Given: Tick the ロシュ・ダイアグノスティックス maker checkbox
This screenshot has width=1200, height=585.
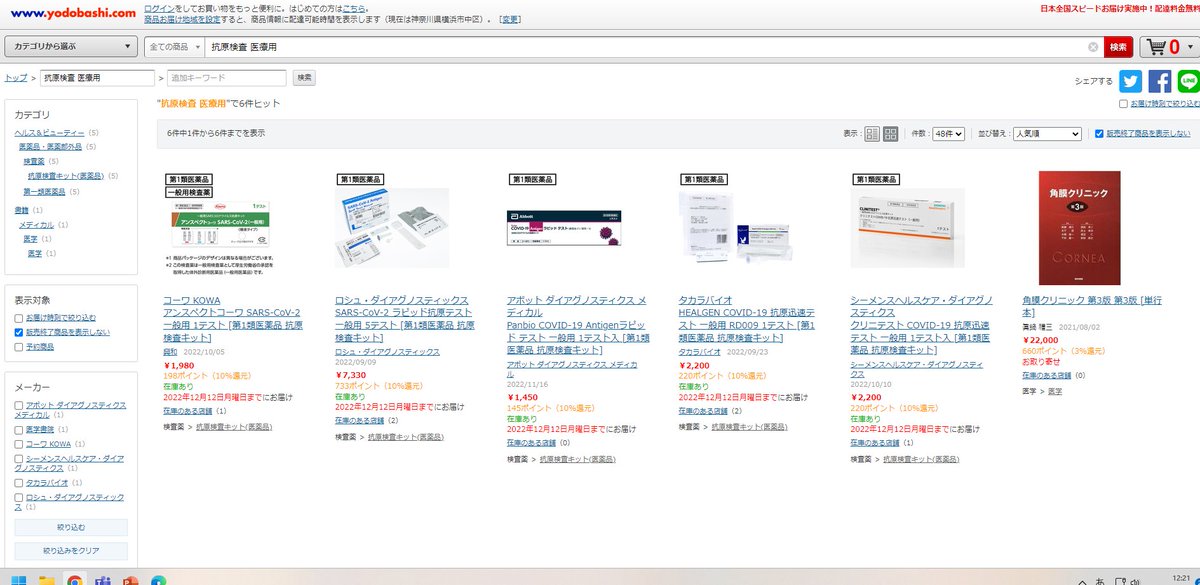Looking at the screenshot, I should click(x=19, y=496).
